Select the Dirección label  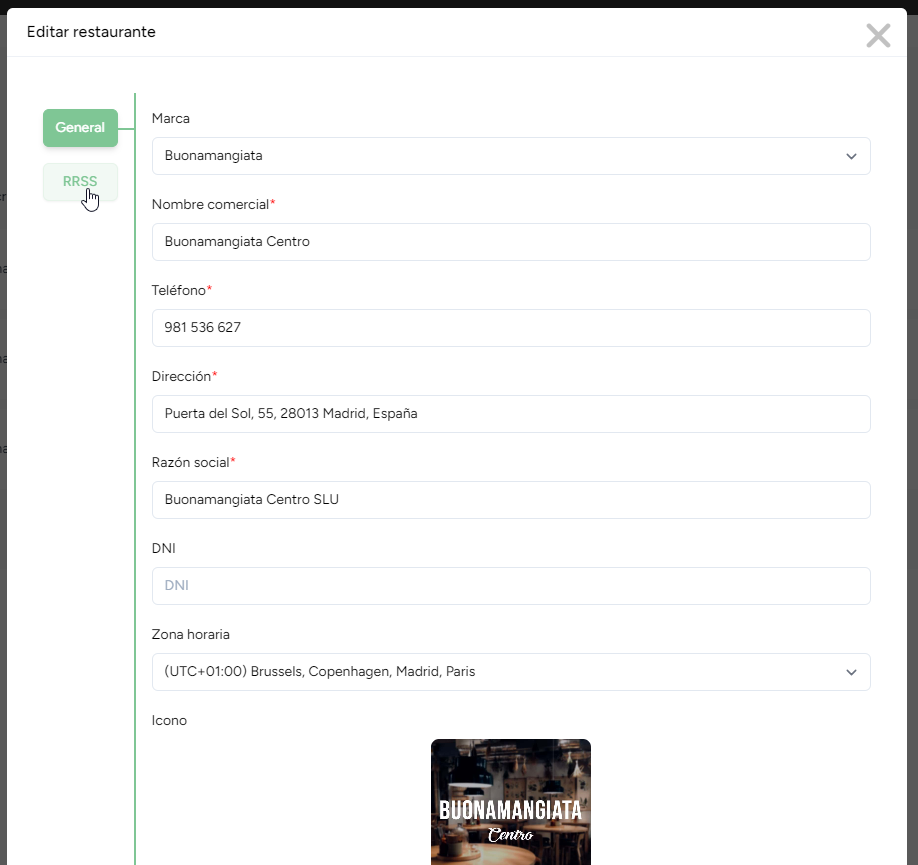point(184,377)
